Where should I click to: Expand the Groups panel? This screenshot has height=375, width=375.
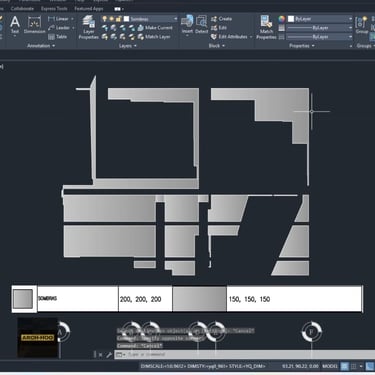(365, 46)
